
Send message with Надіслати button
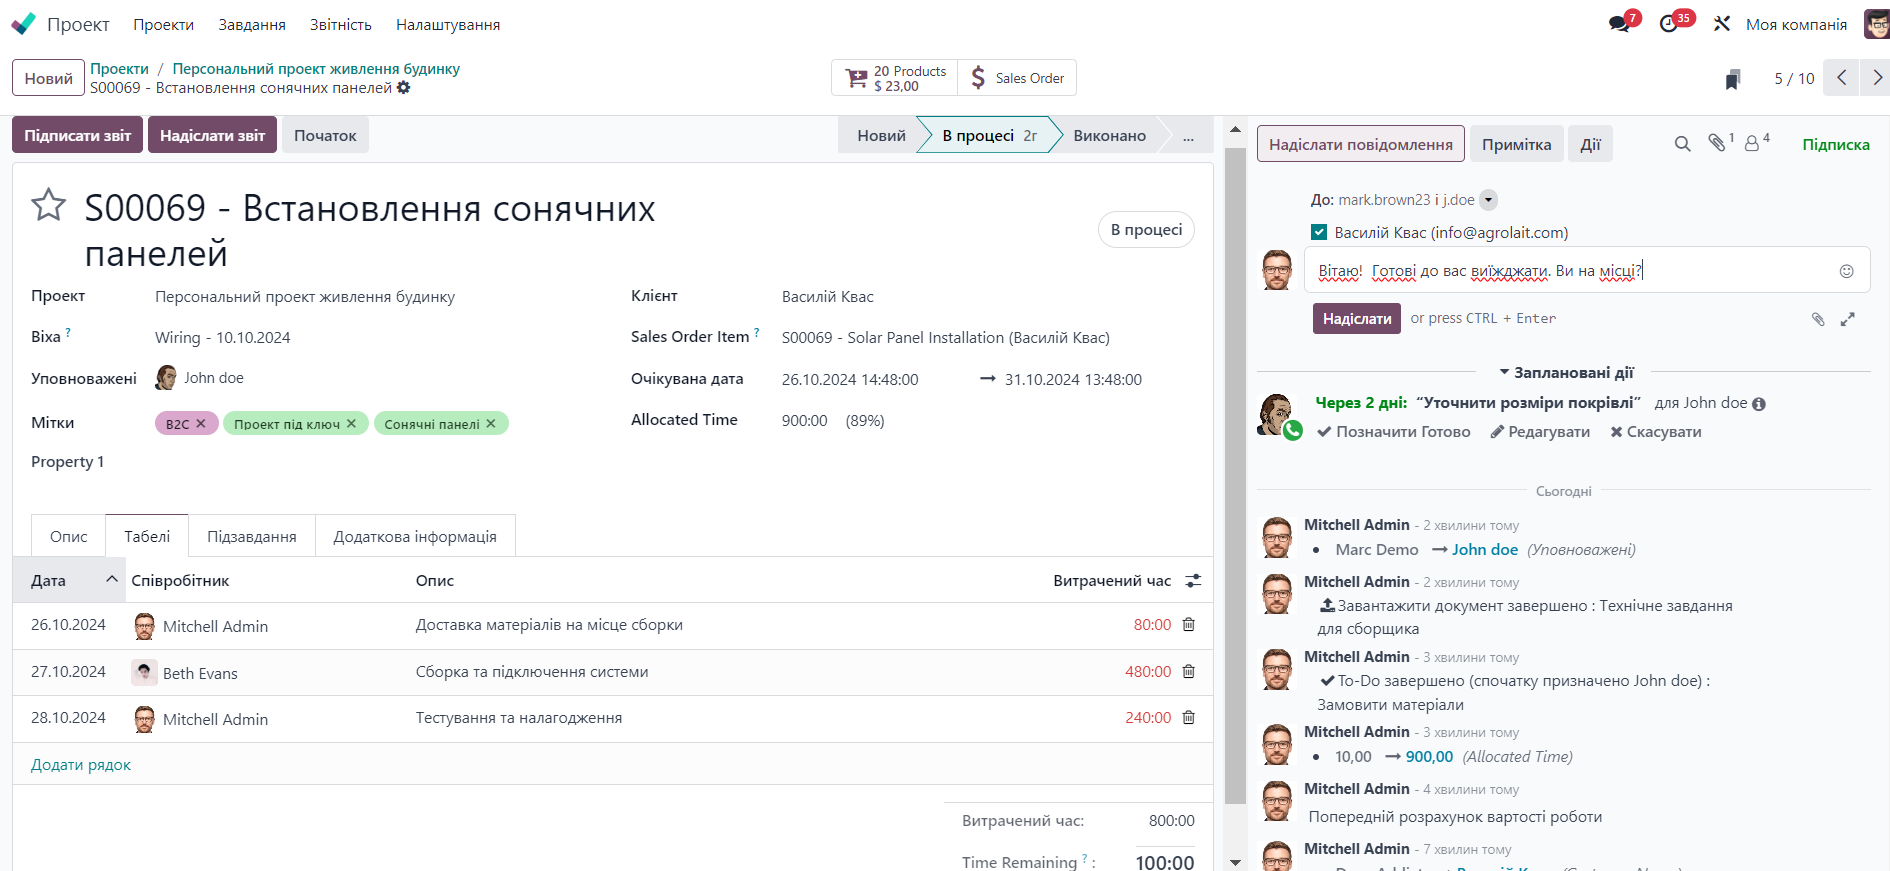1357,319
